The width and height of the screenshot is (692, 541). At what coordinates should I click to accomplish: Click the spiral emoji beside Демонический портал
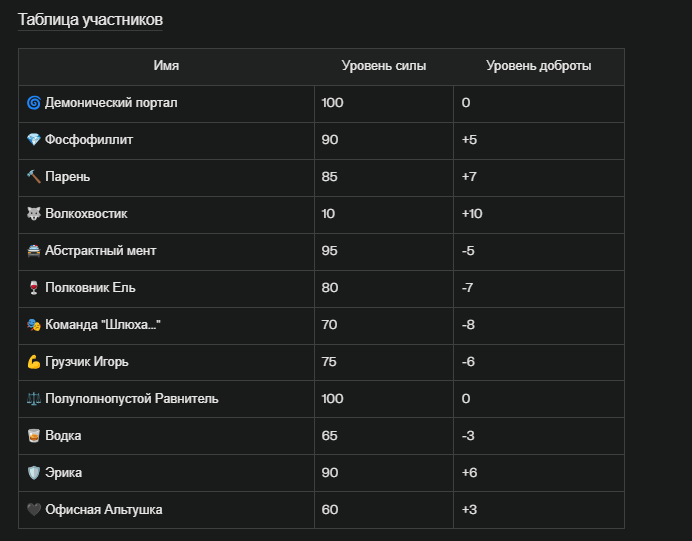pyautogui.click(x=34, y=103)
